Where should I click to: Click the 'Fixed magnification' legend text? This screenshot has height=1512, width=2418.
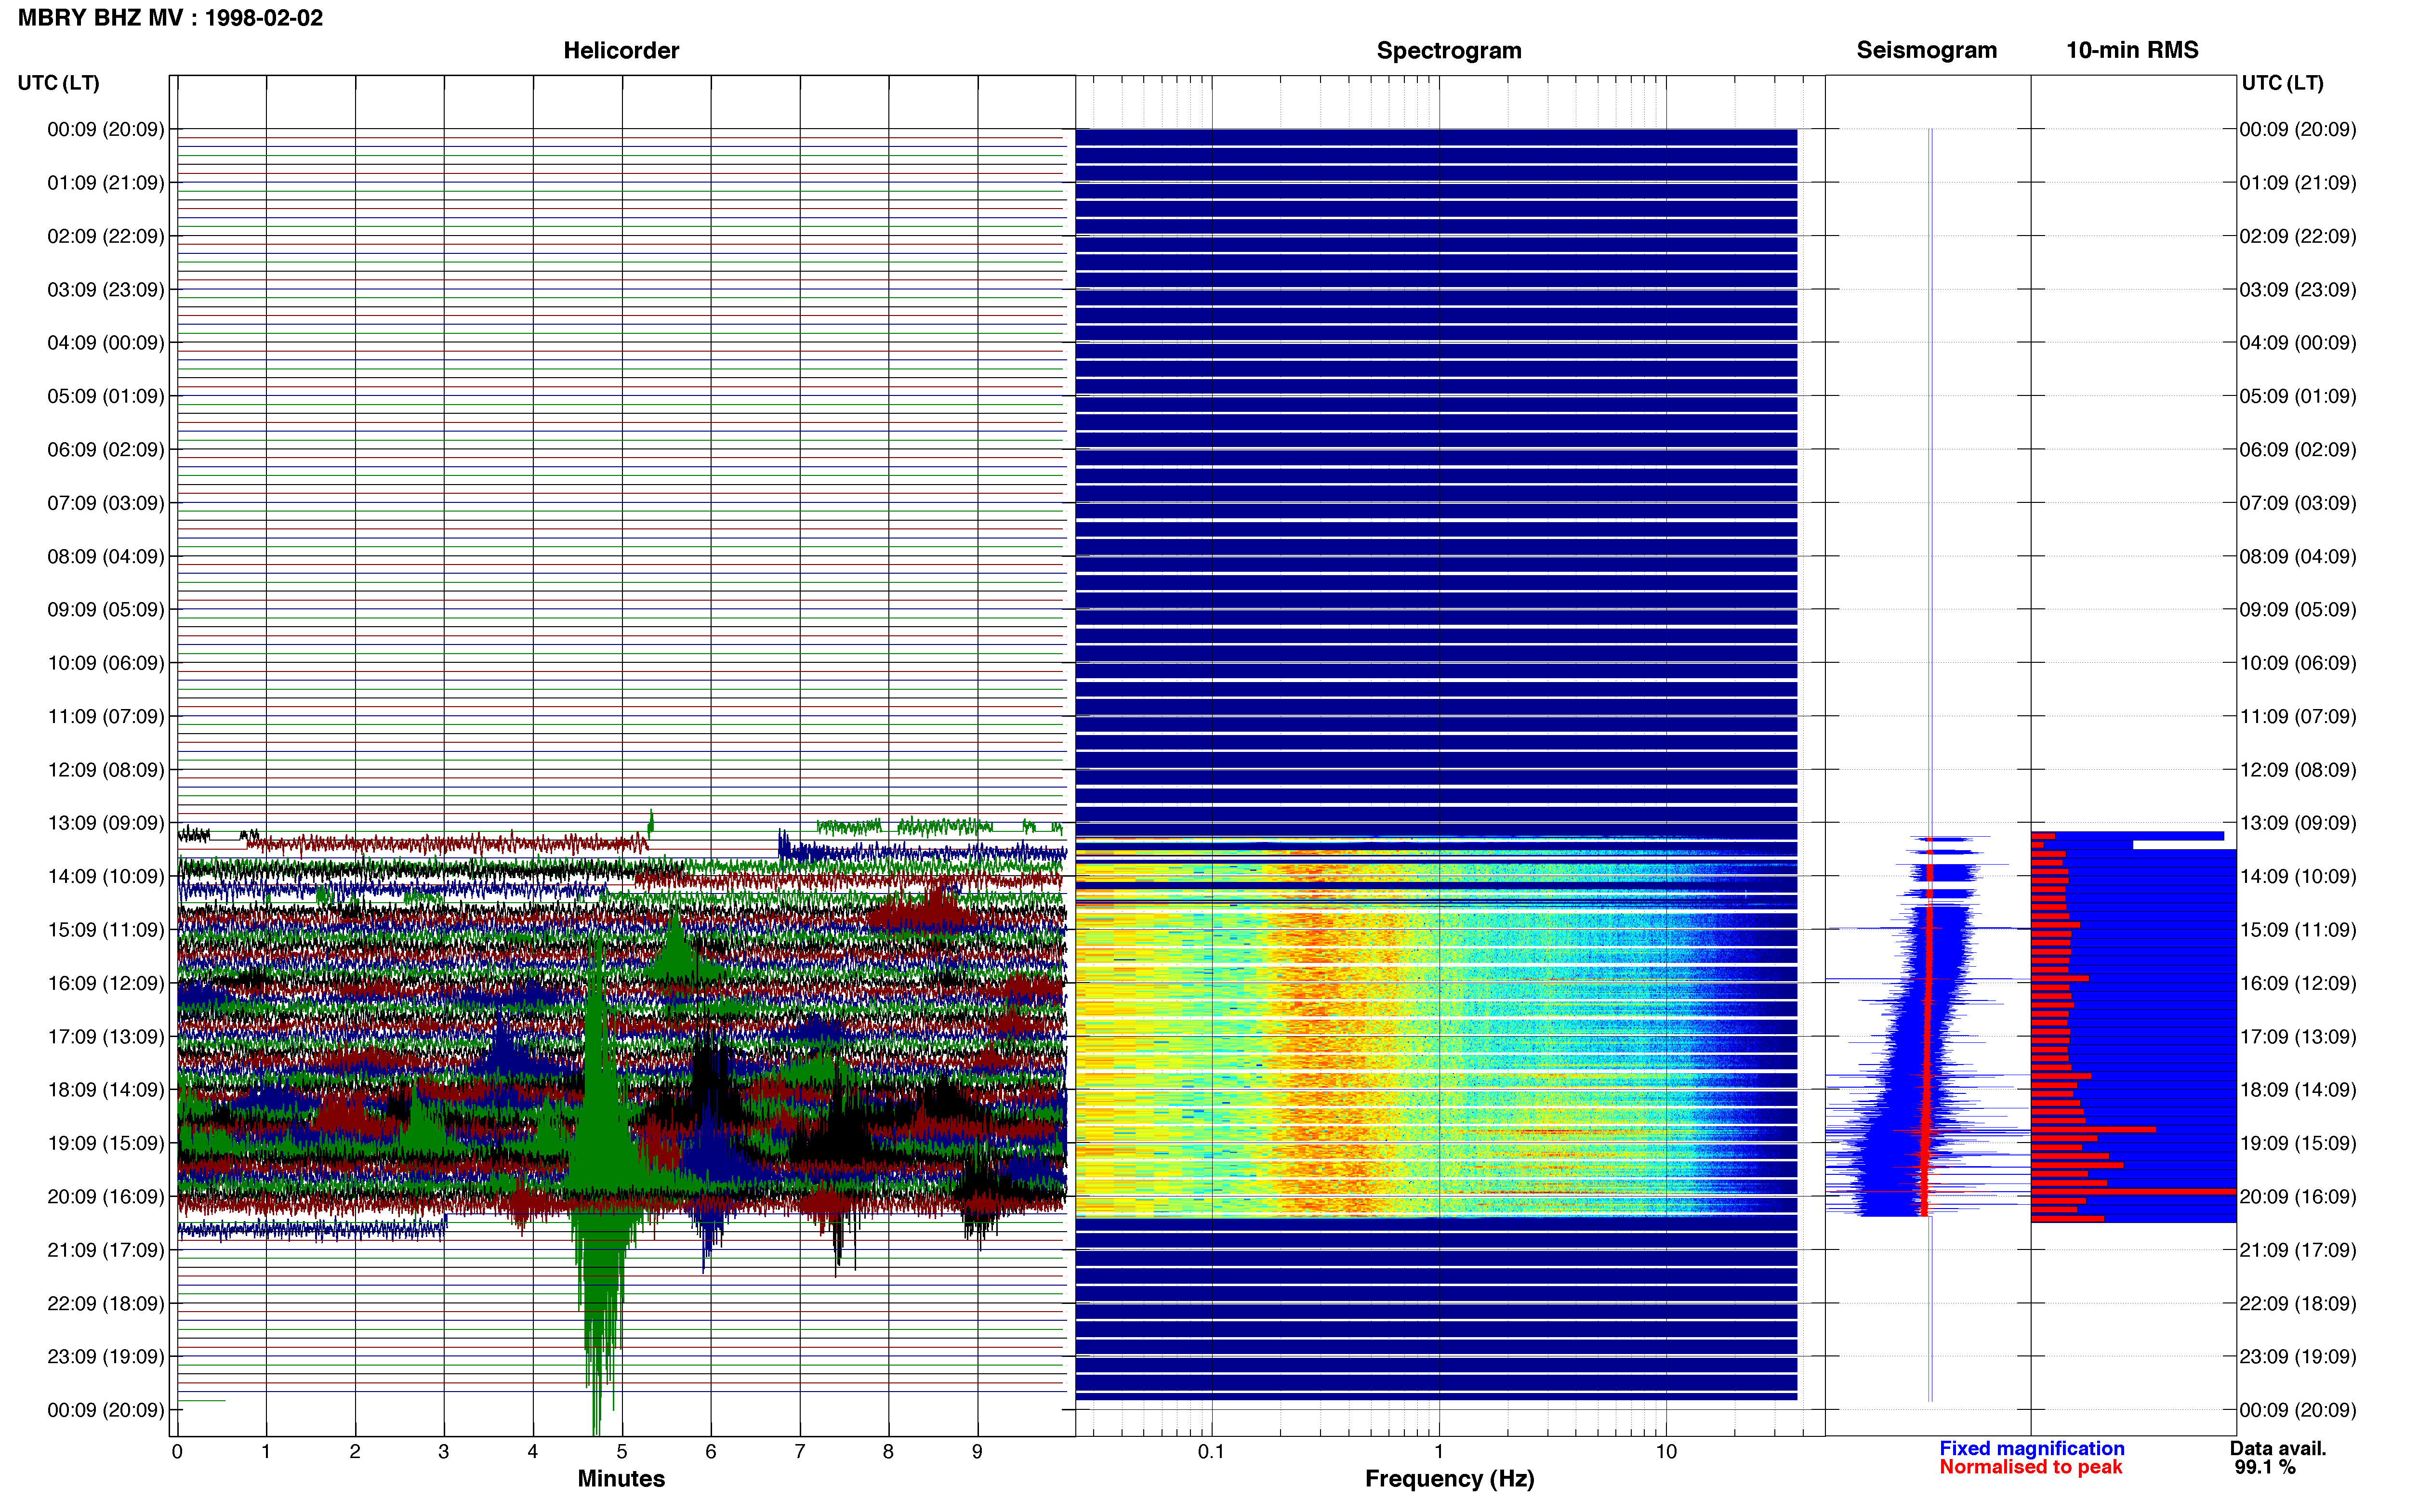(2031, 1448)
